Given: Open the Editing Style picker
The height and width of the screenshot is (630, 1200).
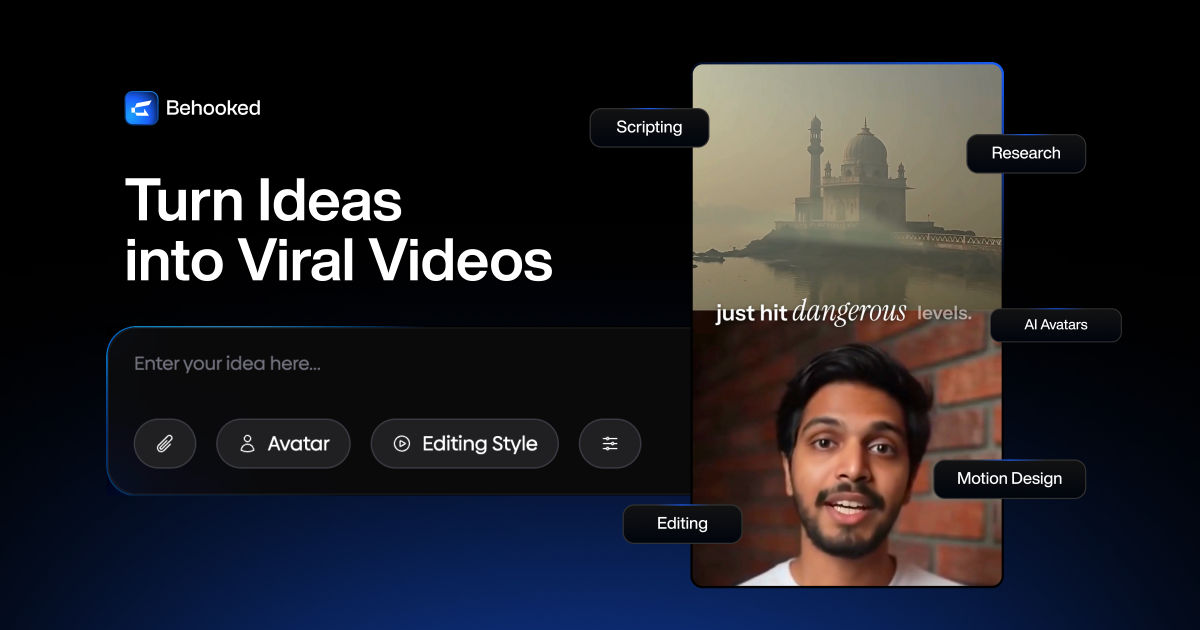Looking at the screenshot, I should click(x=465, y=444).
